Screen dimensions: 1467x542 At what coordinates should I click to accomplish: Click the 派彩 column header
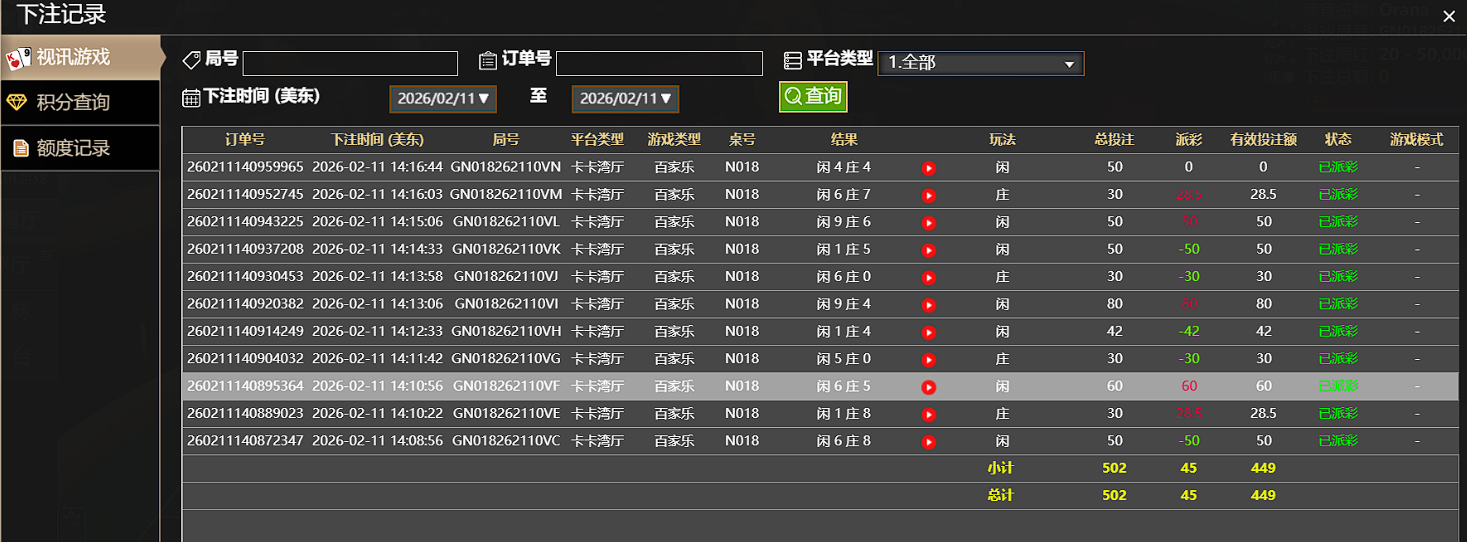1189,140
